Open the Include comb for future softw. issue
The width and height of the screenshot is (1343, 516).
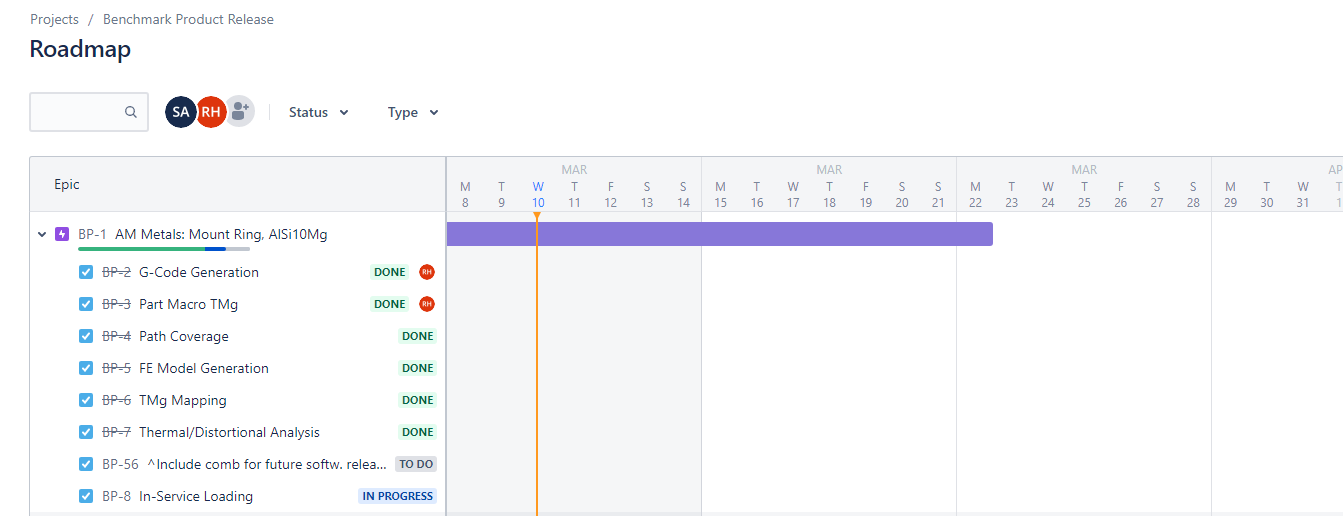click(267, 464)
